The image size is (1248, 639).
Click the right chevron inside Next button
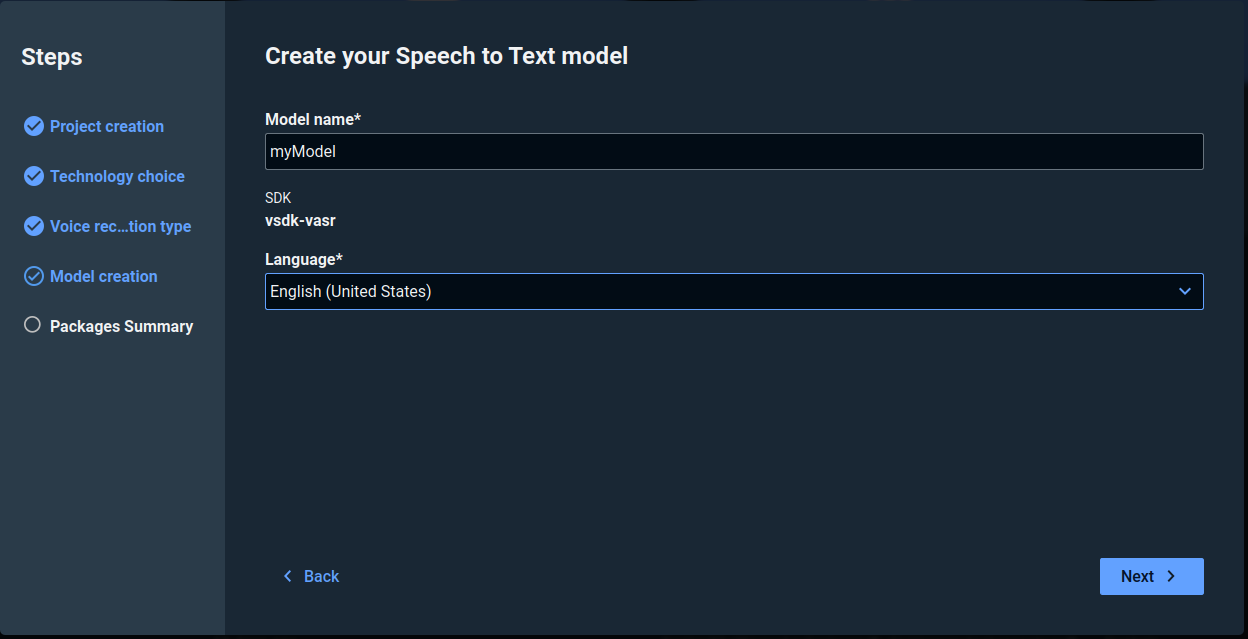[x=1171, y=576]
